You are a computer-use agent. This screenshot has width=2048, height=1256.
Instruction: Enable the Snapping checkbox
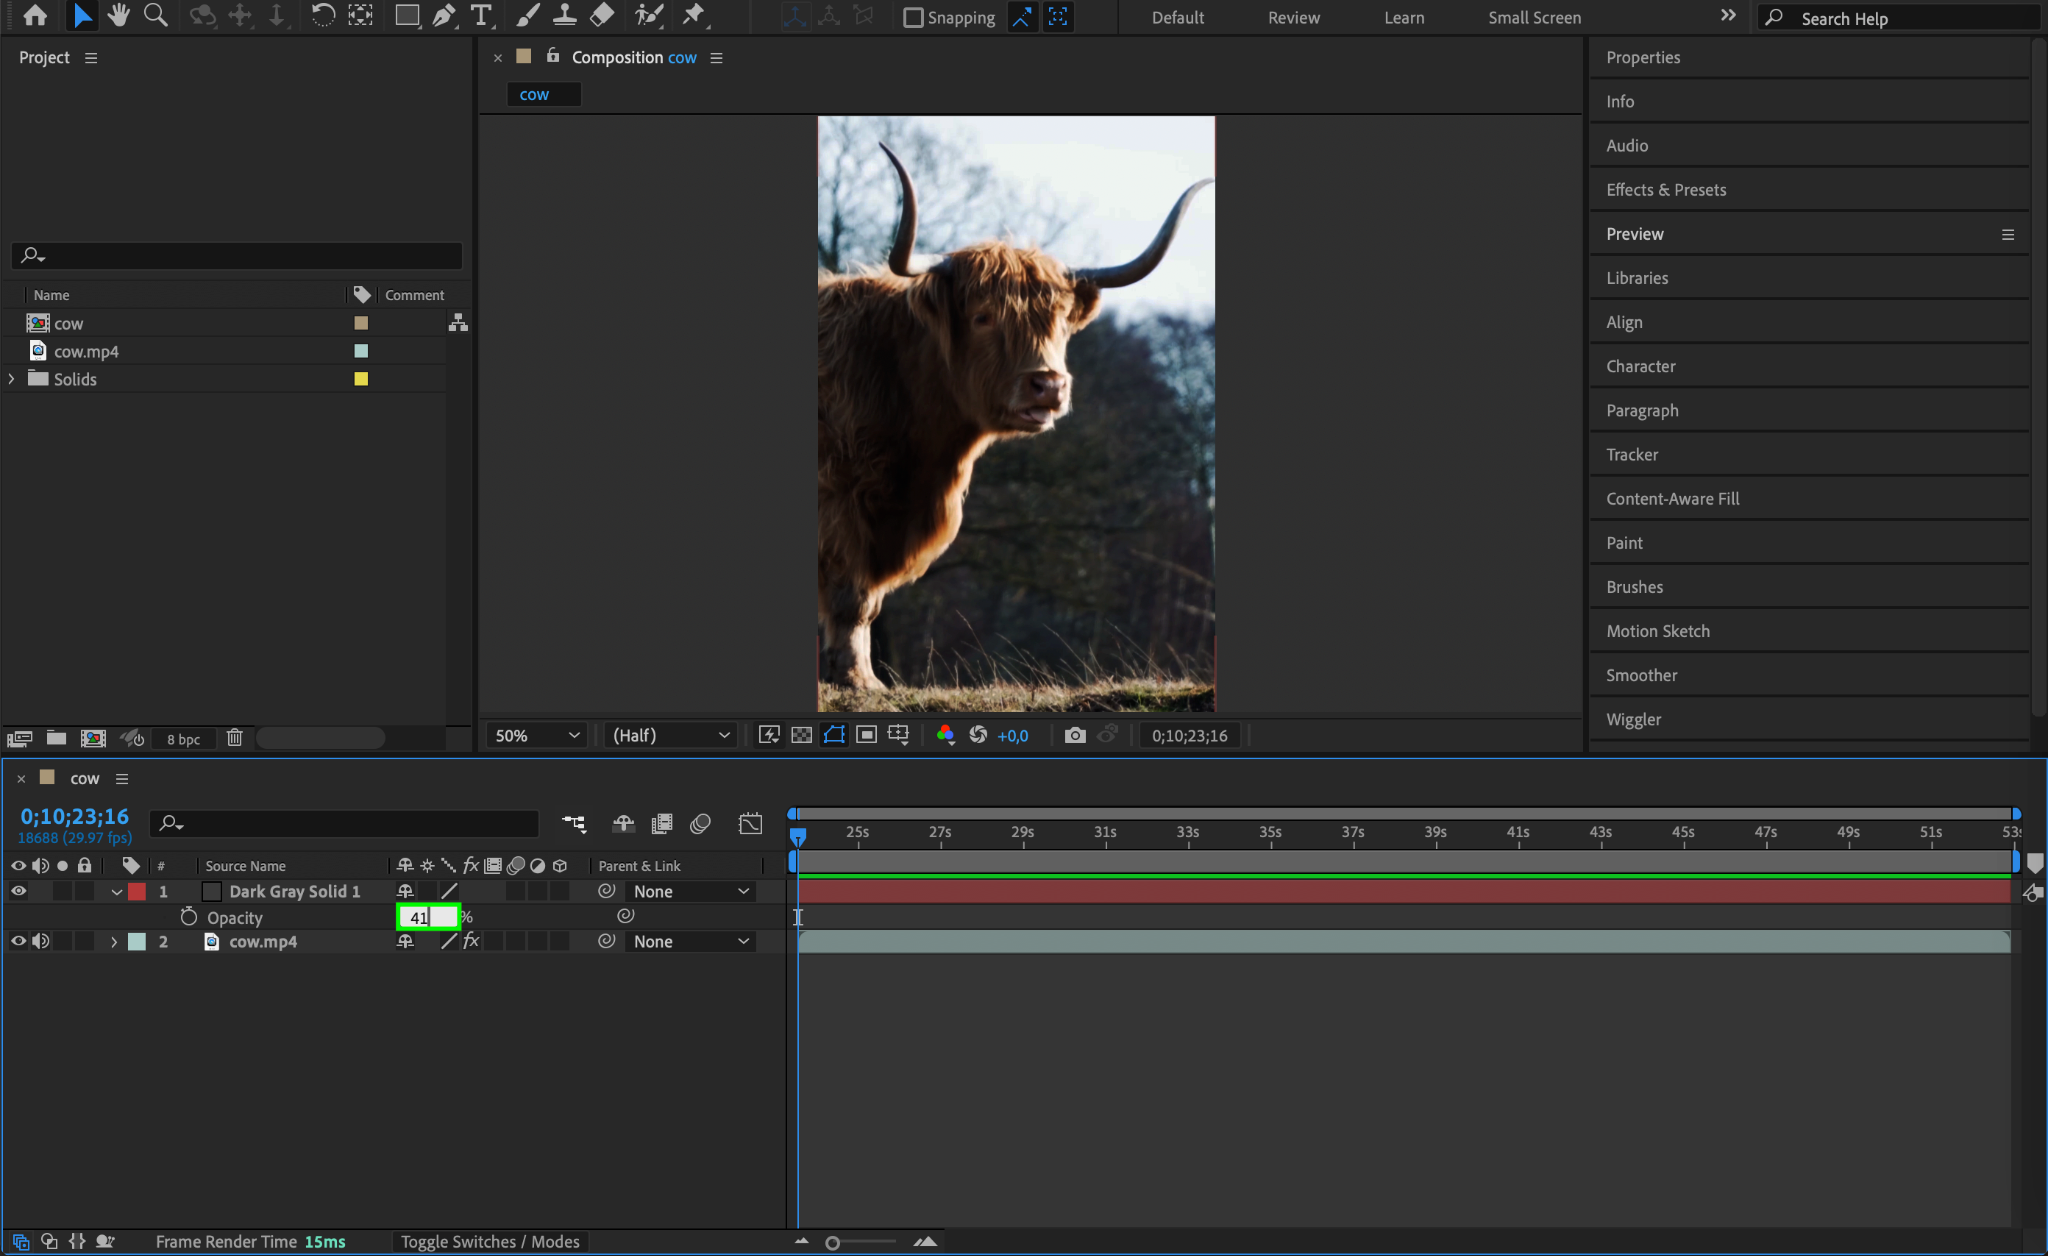coord(913,17)
